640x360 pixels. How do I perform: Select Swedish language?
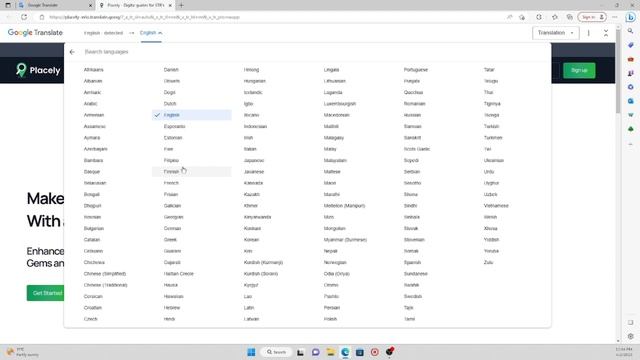413,296
